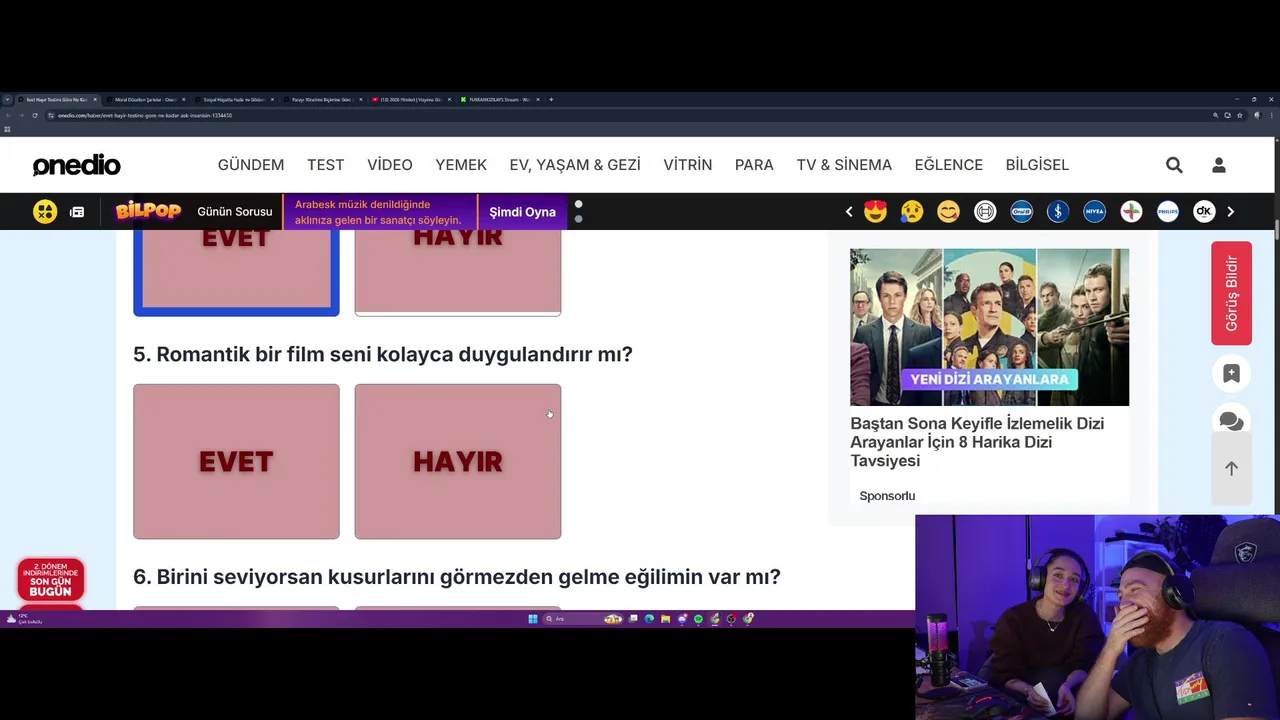Image resolution: width=1280 pixels, height=720 pixels.
Task: Click the Görüş Bildir feedback button
Action: click(x=1231, y=293)
